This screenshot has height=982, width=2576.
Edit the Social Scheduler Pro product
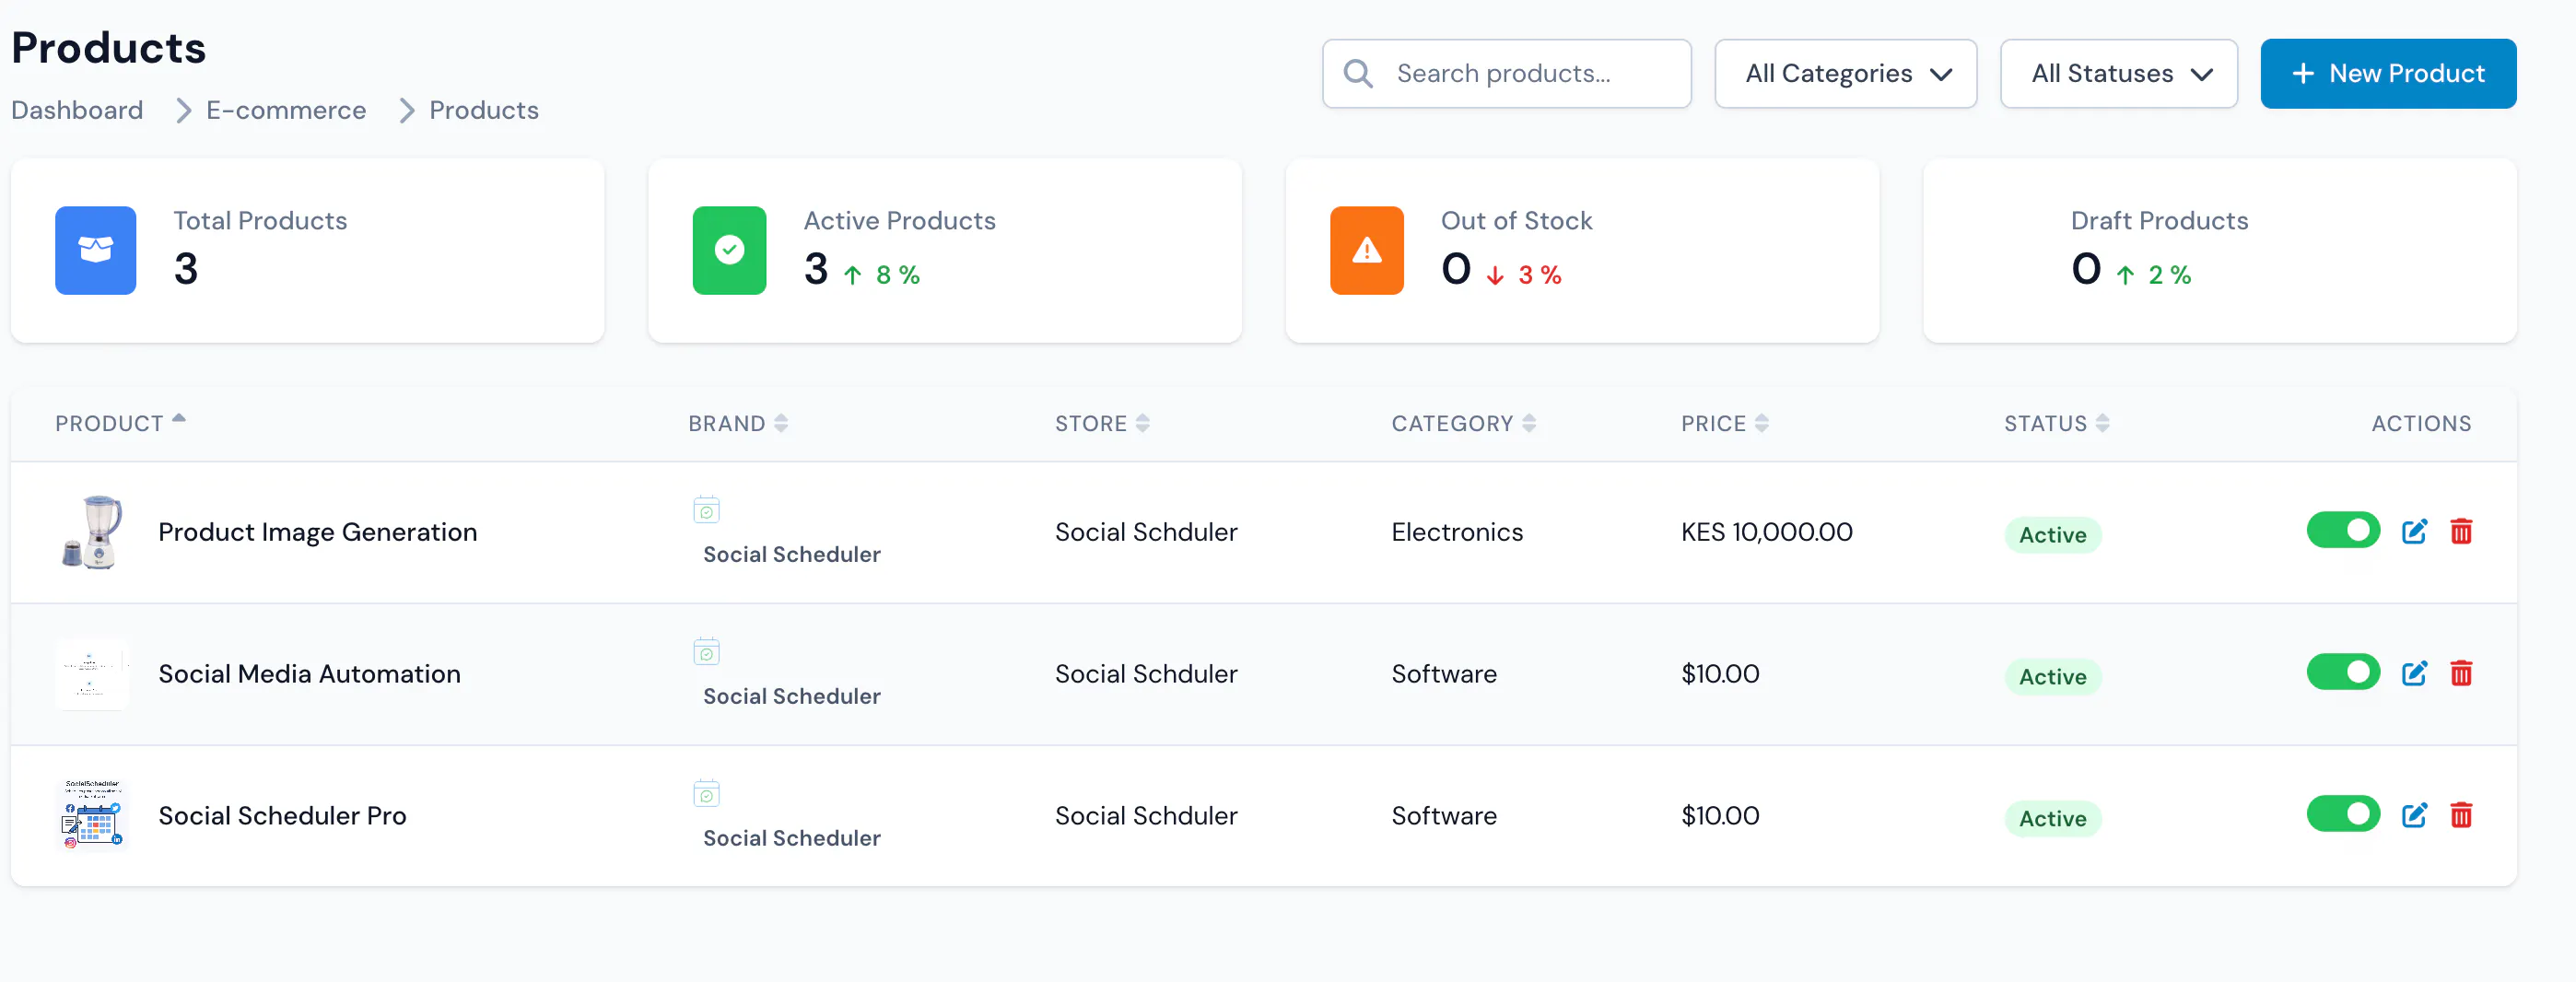[x=2414, y=815]
